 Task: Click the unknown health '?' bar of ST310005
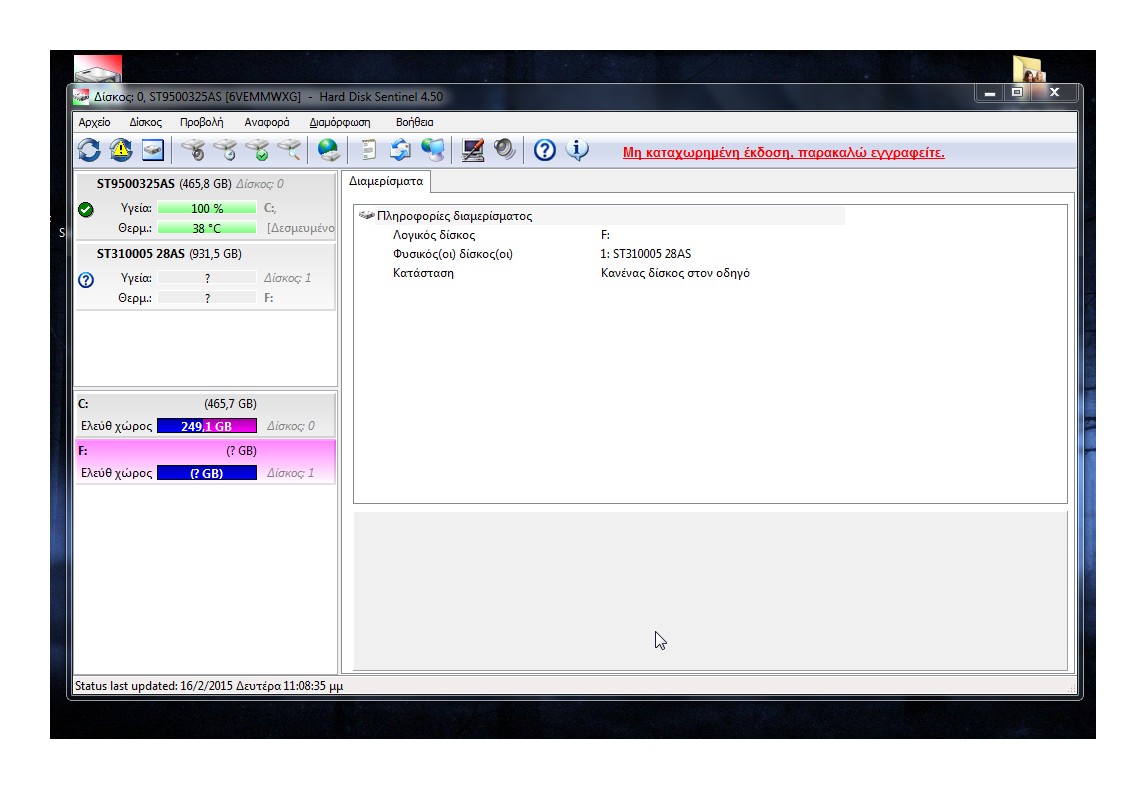coord(207,278)
